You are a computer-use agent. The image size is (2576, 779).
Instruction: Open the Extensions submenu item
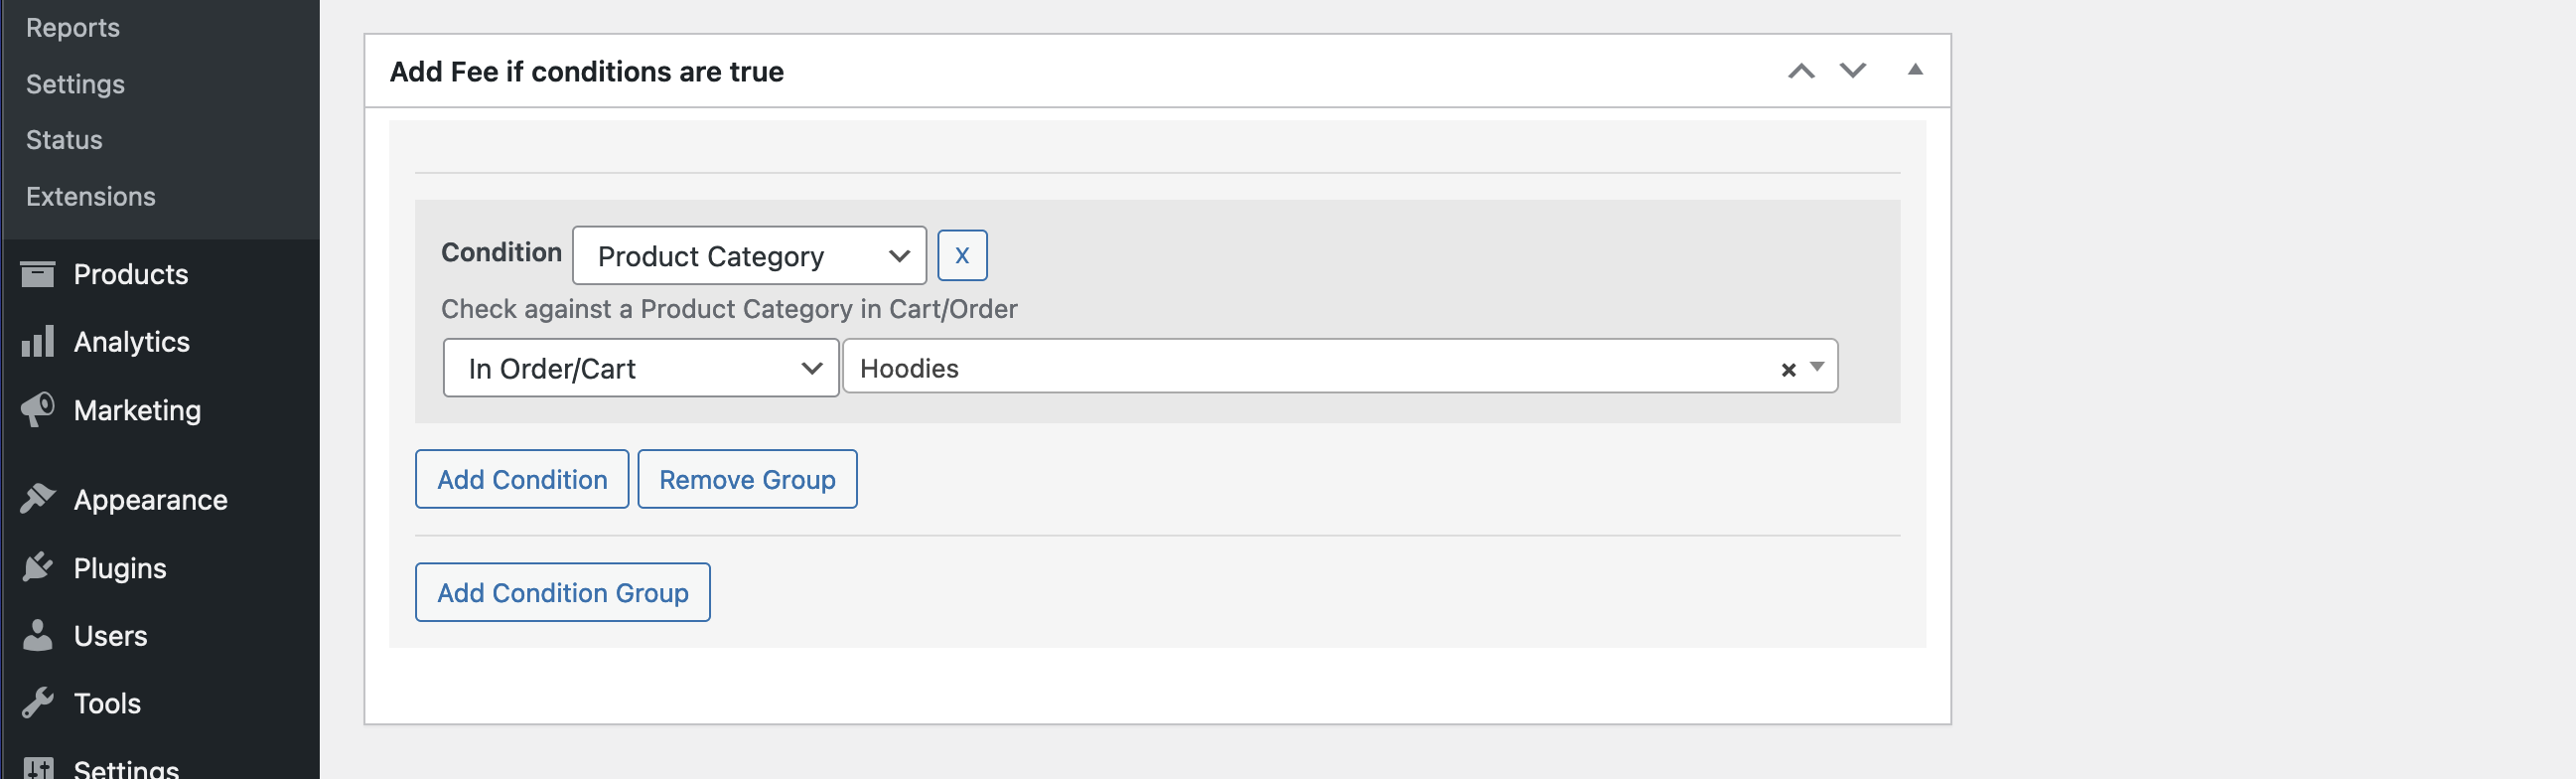pyautogui.click(x=91, y=196)
